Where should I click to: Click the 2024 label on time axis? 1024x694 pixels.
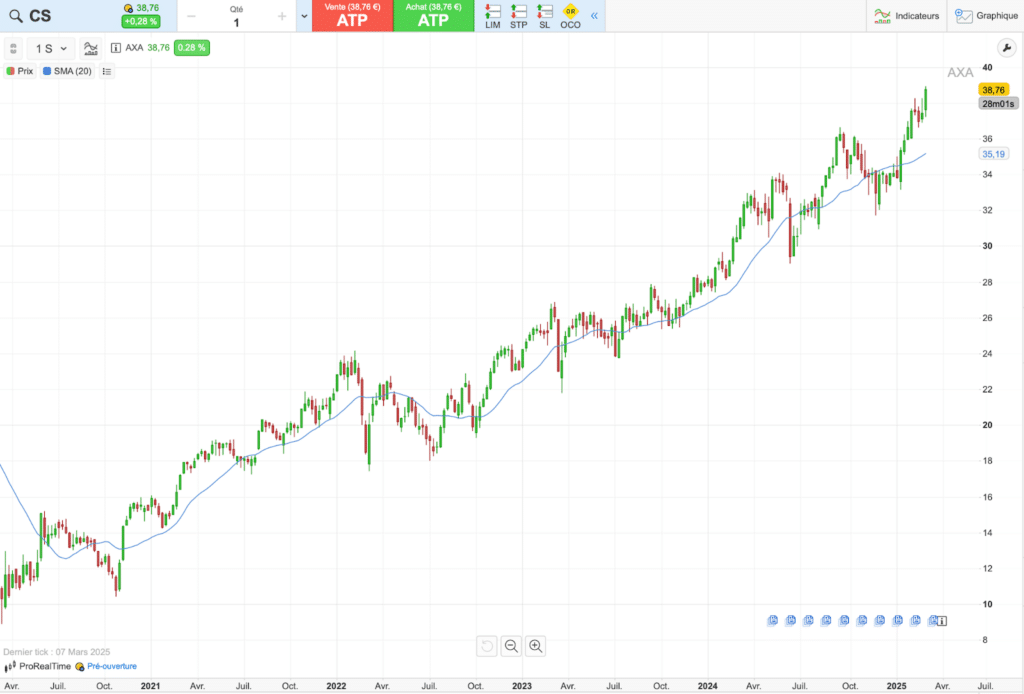[707, 686]
